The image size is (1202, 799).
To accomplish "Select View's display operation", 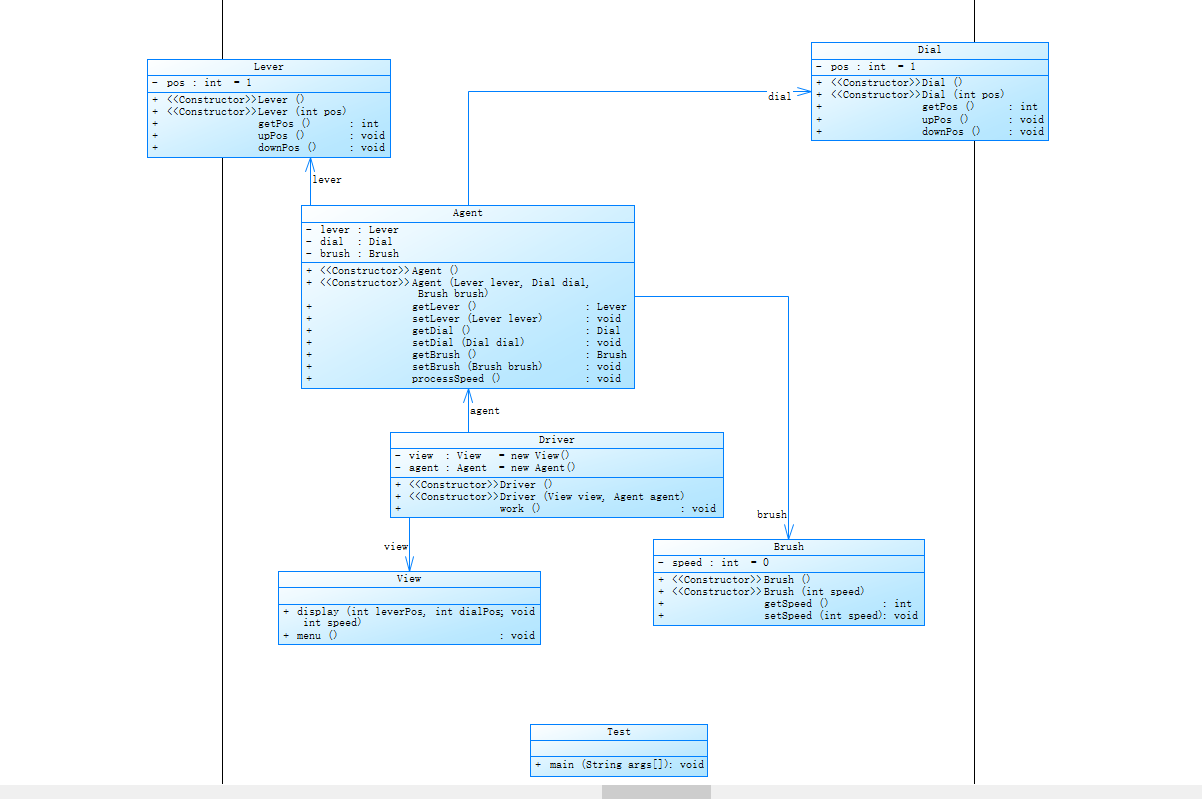I will [x=409, y=617].
